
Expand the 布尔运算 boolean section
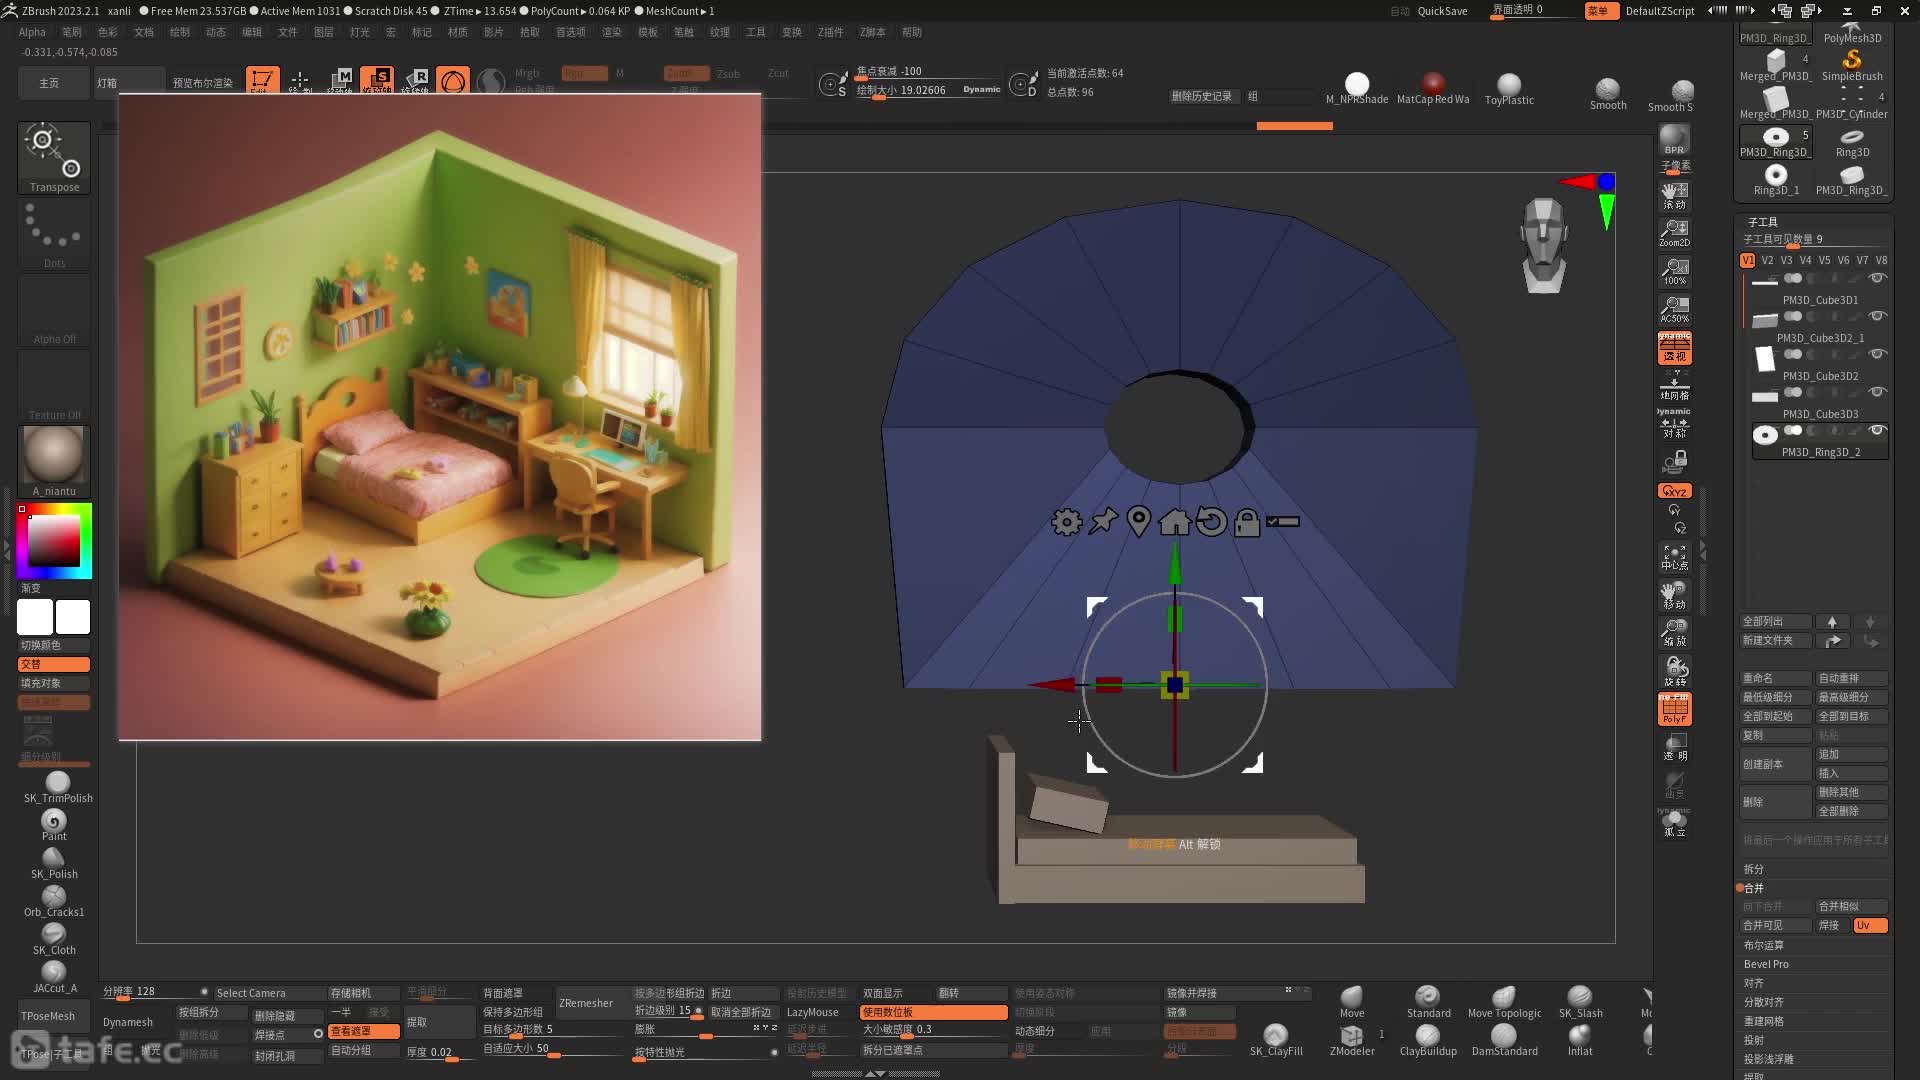(x=1764, y=945)
